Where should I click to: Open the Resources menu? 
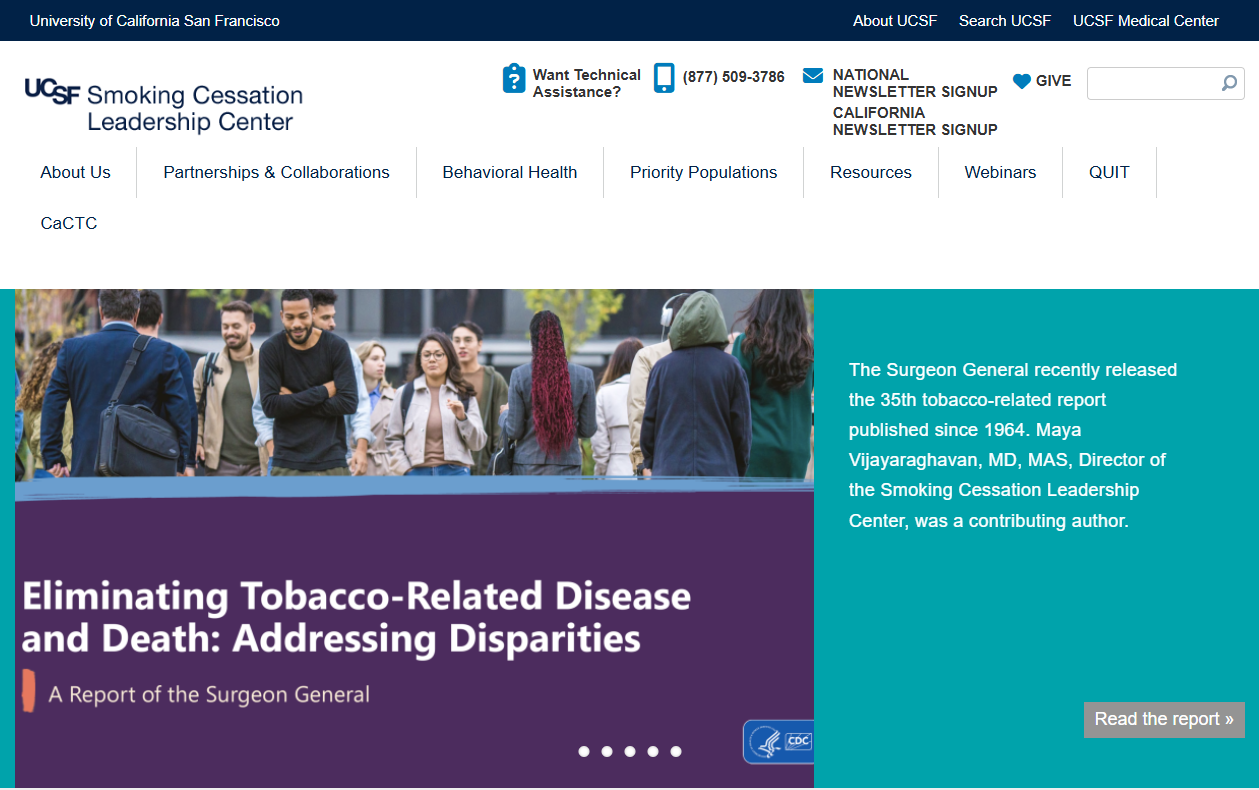pos(871,172)
